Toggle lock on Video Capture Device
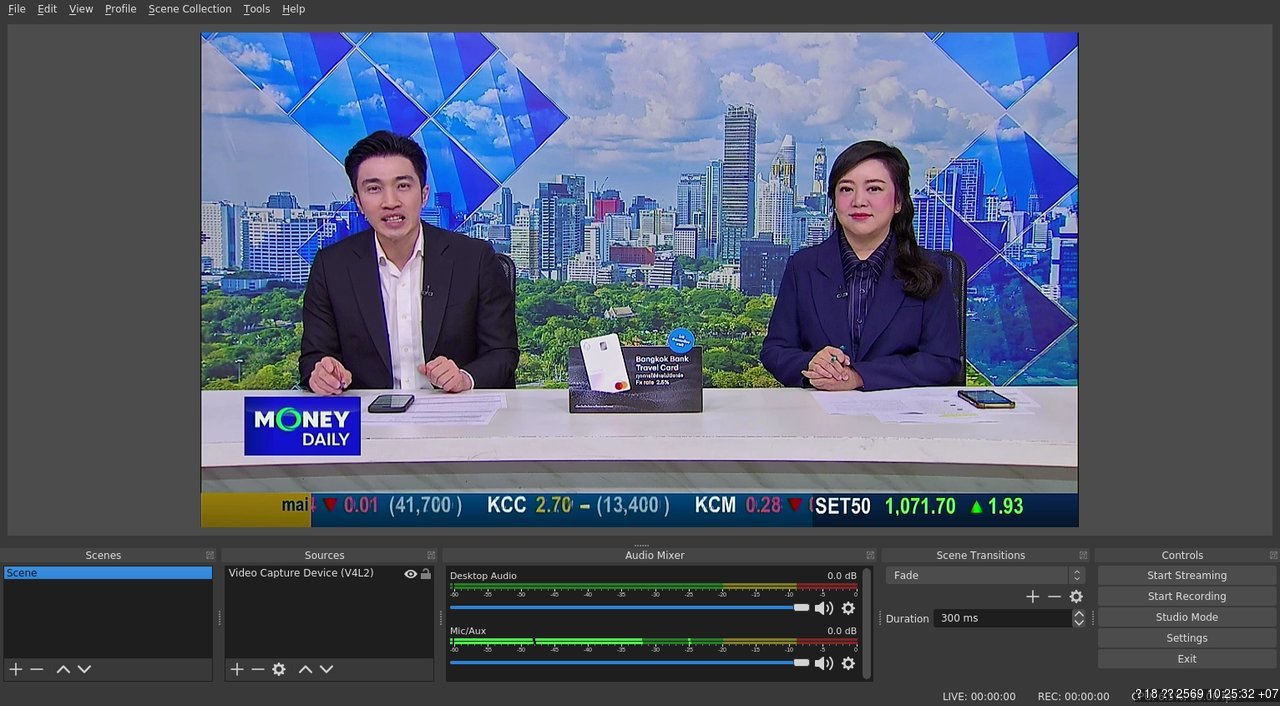The image size is (1280, 706). 426,574
